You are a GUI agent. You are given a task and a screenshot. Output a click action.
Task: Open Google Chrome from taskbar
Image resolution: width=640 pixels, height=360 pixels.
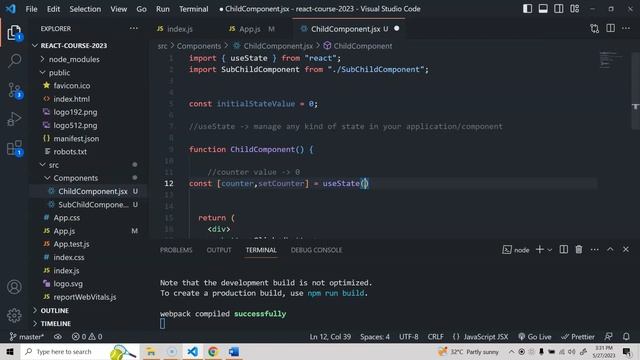[213, 351]
